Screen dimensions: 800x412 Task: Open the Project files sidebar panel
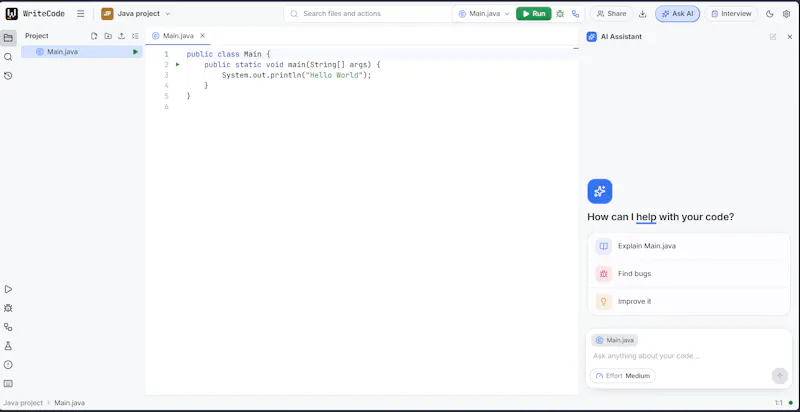coord(8,38)
